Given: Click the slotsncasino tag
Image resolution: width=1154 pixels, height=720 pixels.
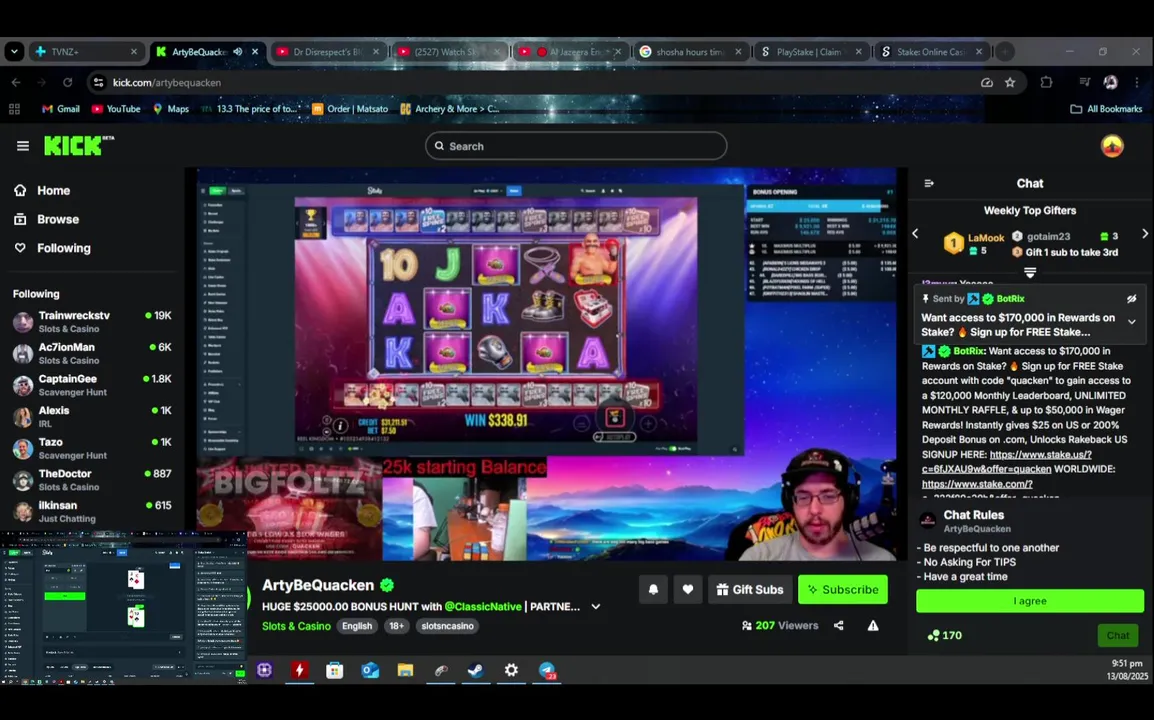Looking at the screenshot, I should coord(447,626).
